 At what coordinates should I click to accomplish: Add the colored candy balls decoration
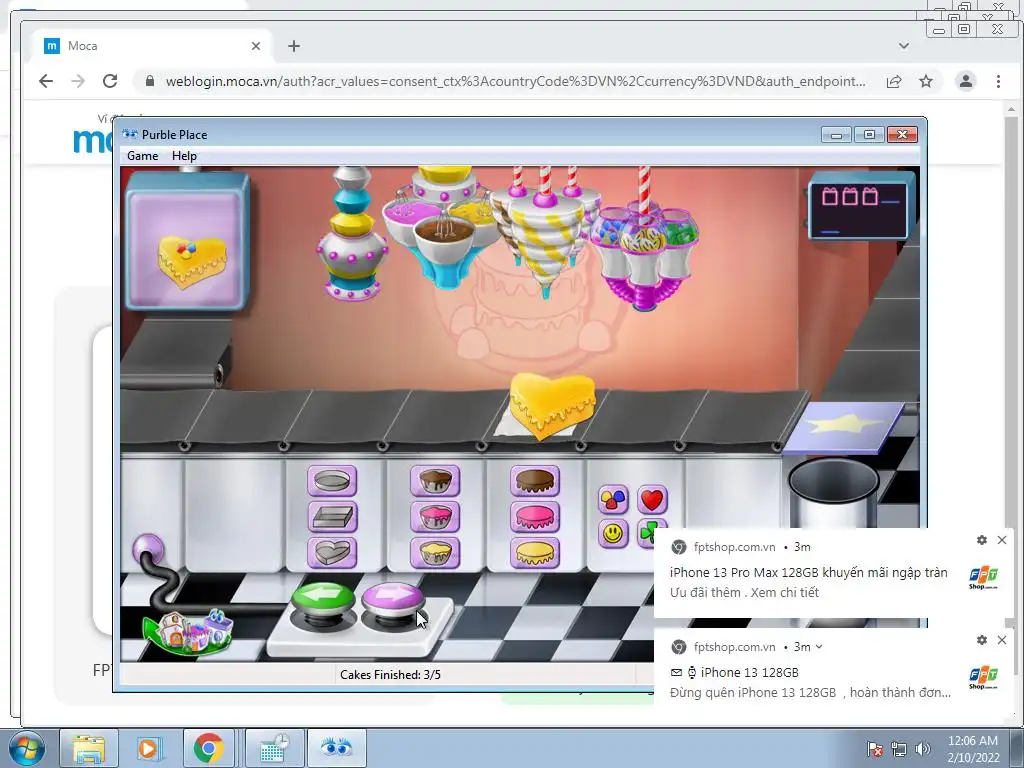613,500
